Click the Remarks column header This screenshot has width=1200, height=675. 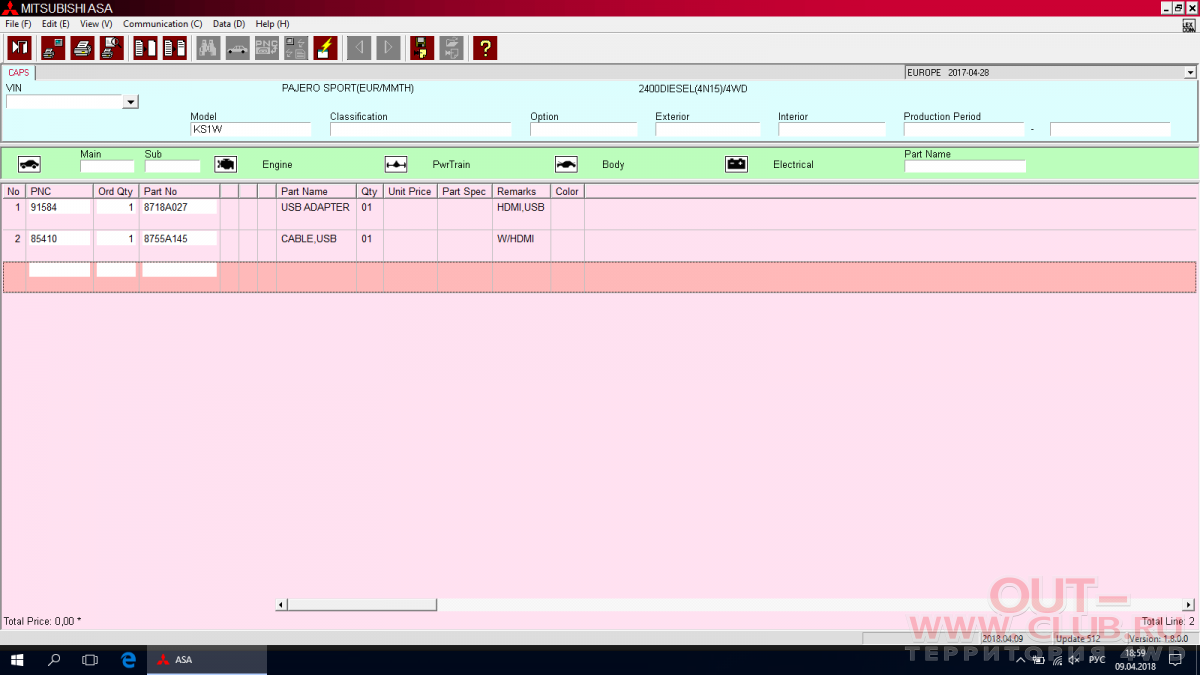tap(521, 191)
